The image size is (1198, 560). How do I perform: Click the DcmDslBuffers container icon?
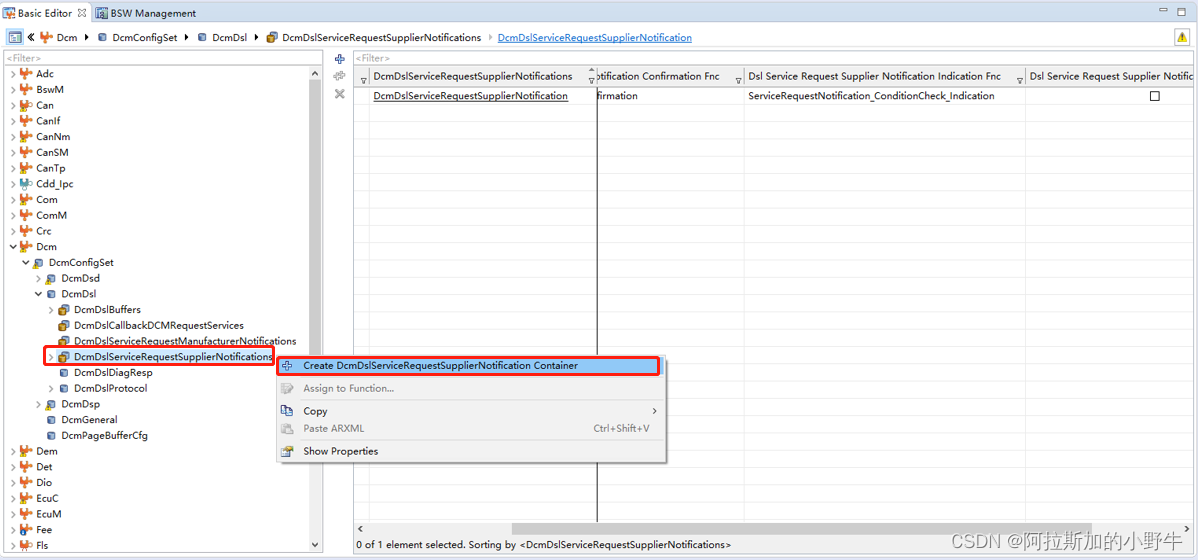point(64,309)
